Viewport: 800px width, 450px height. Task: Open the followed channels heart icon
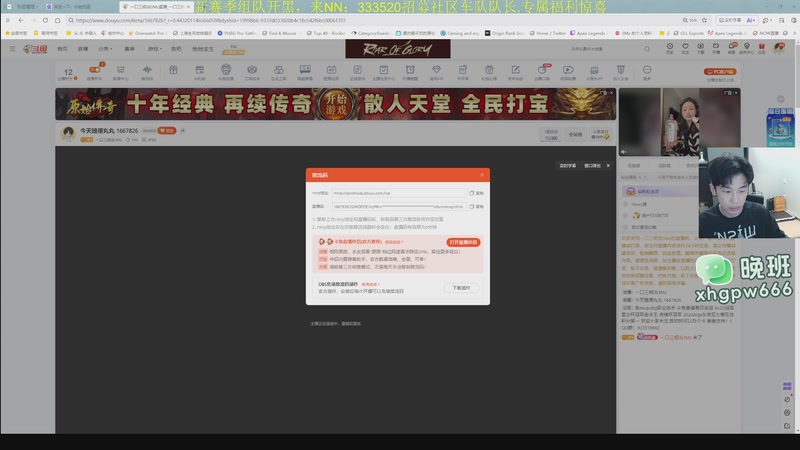click(685, 48)
